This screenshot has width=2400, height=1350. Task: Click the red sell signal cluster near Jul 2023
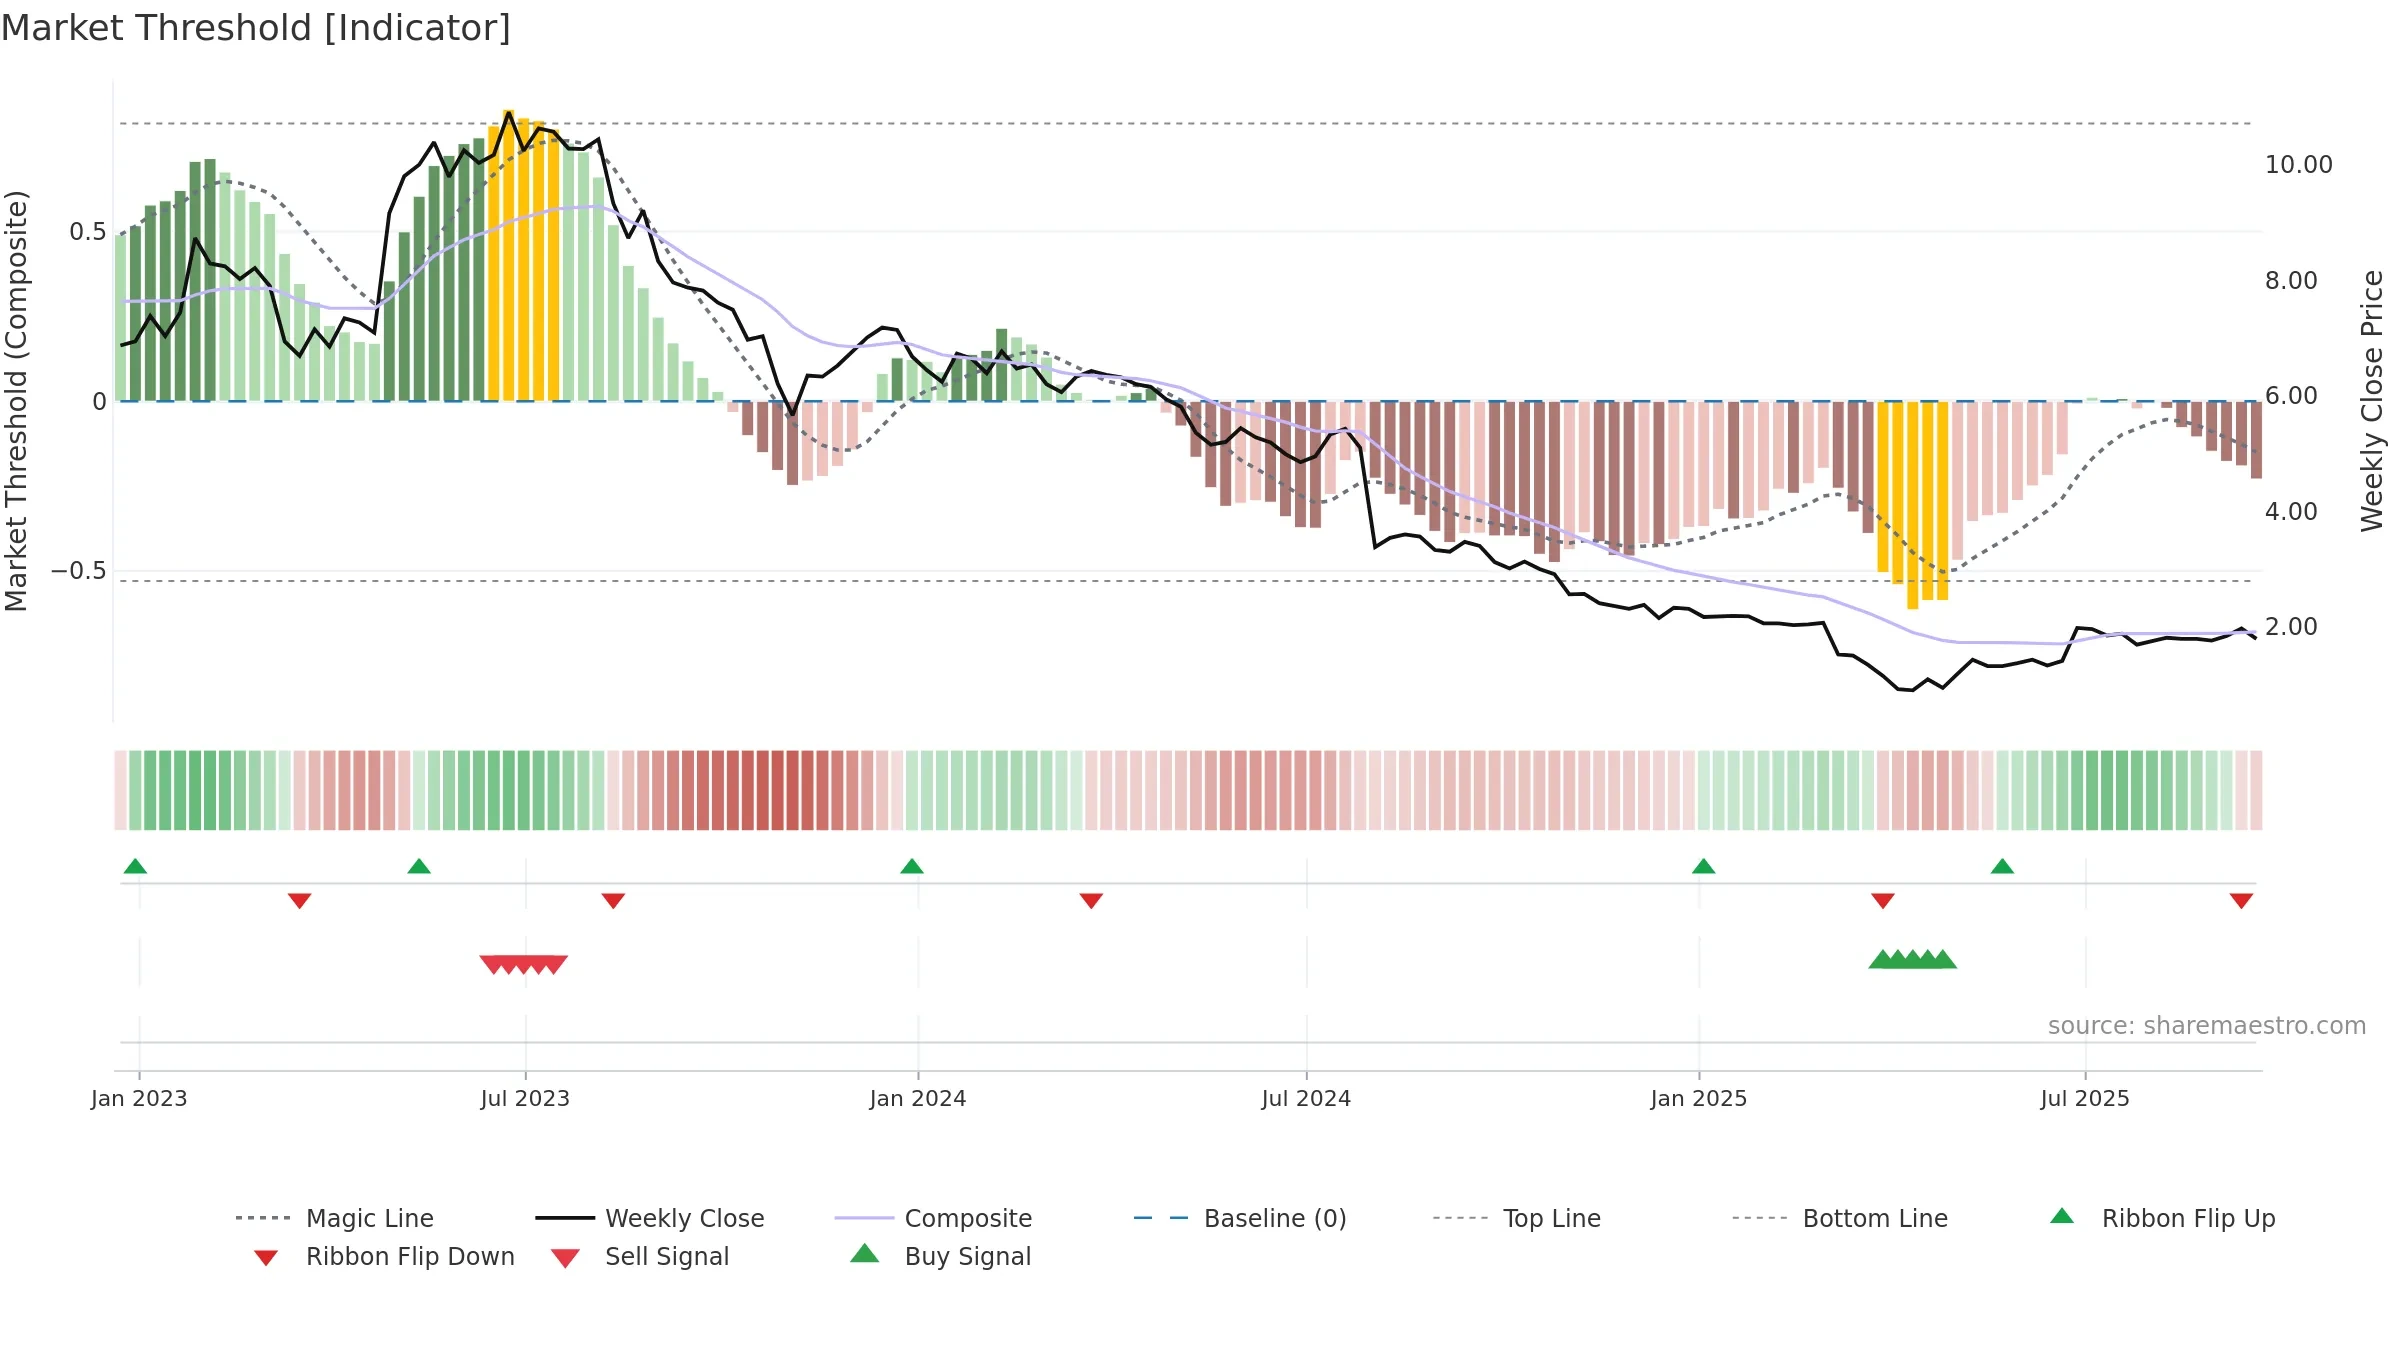(x=524, y=964)
